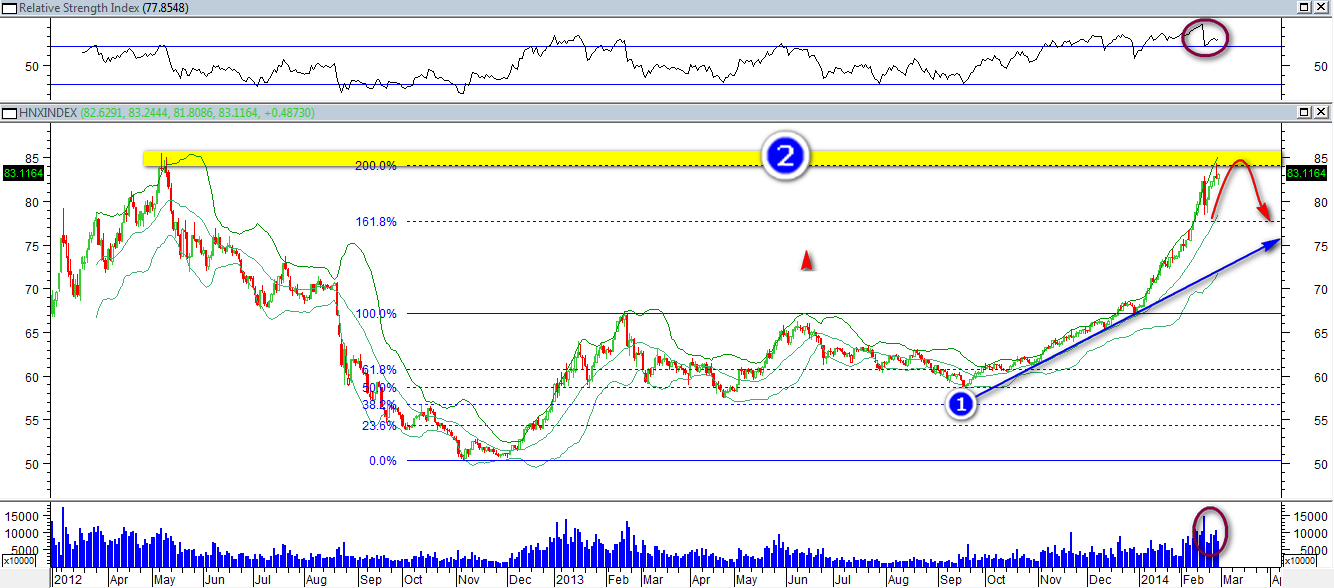This screenshot has height=588, width=1334.
Task: Click the 0.0% Fibonacci level label
Action: click(382, 461)
